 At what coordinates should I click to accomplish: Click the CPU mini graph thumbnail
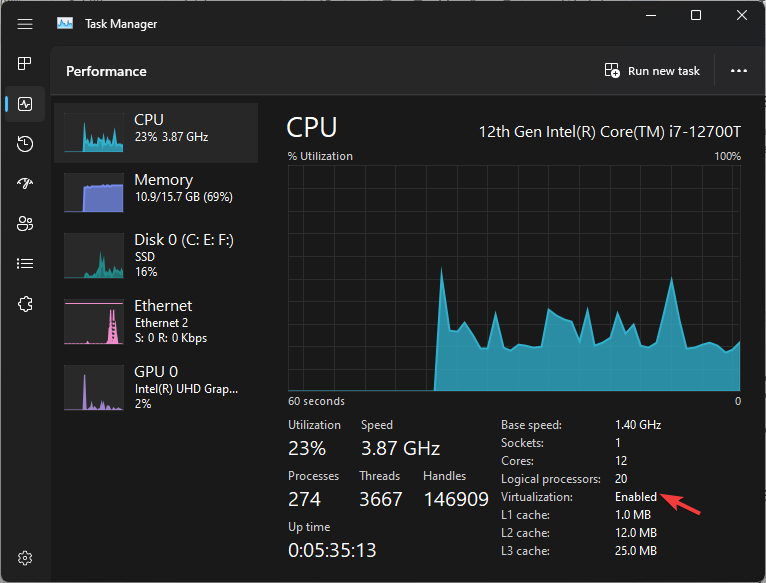coord(94,132)
